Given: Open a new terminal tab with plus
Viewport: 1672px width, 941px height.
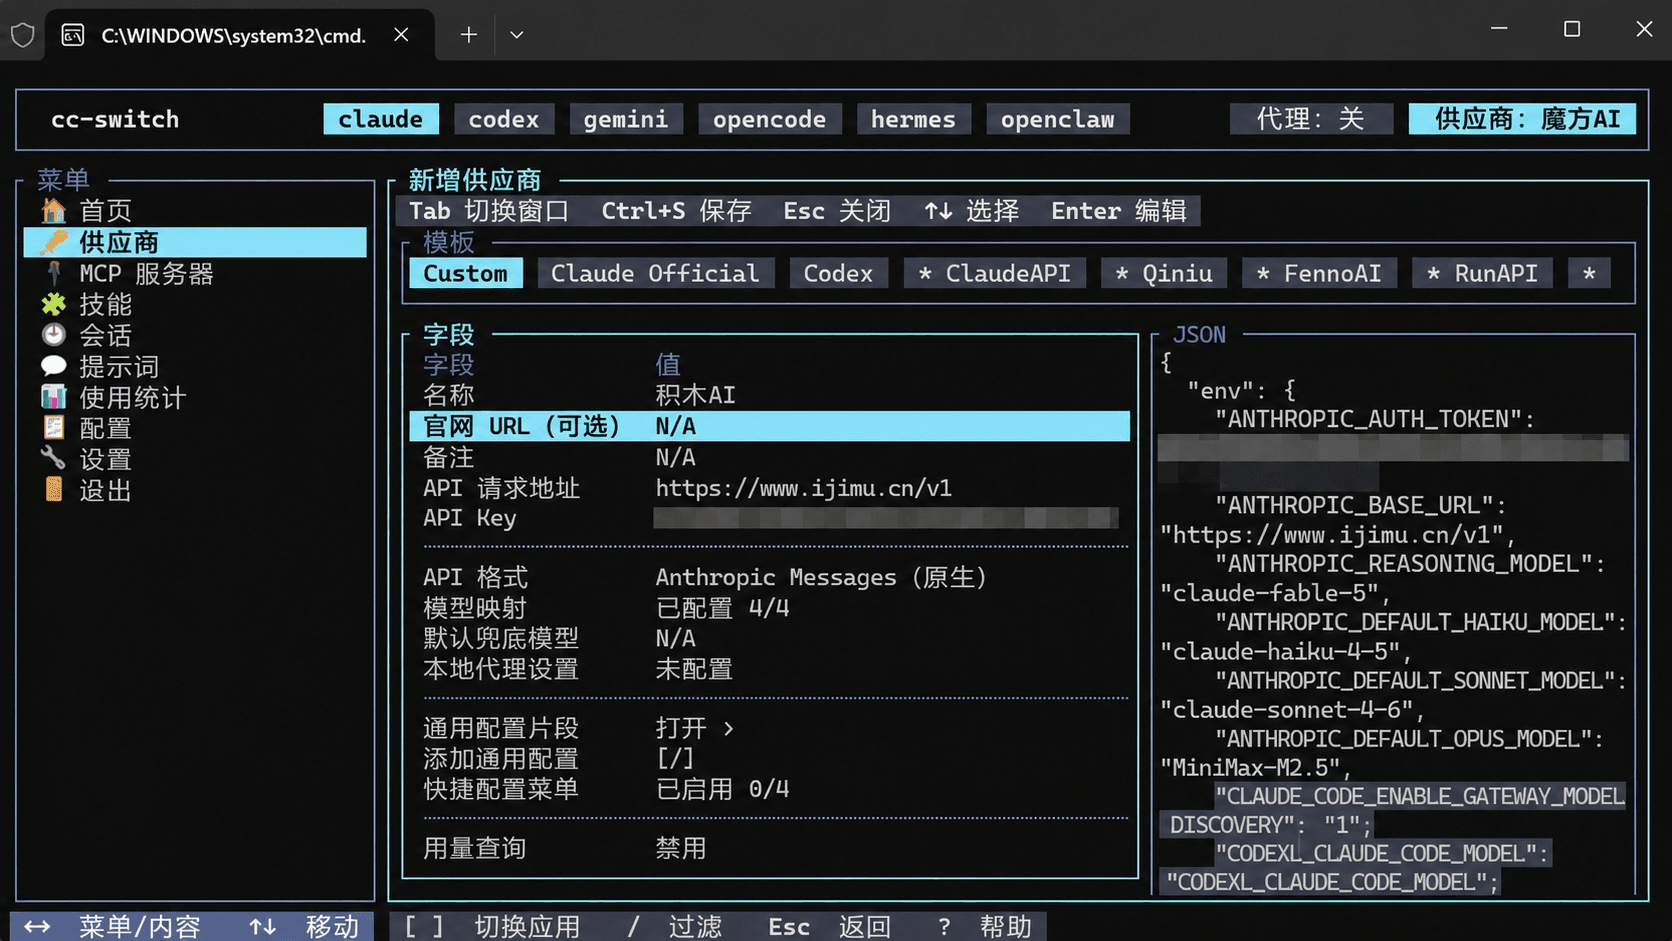Looking at the screenshot, I should 468,35.
